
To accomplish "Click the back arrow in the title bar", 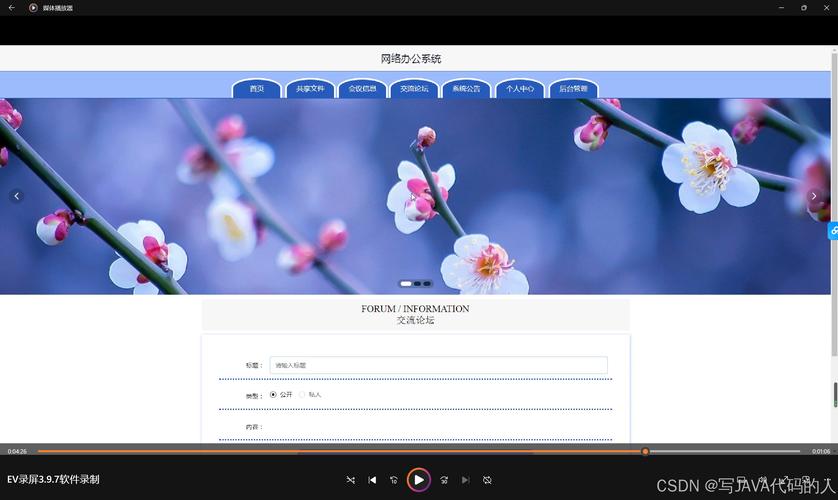I will tap(12, 7).
